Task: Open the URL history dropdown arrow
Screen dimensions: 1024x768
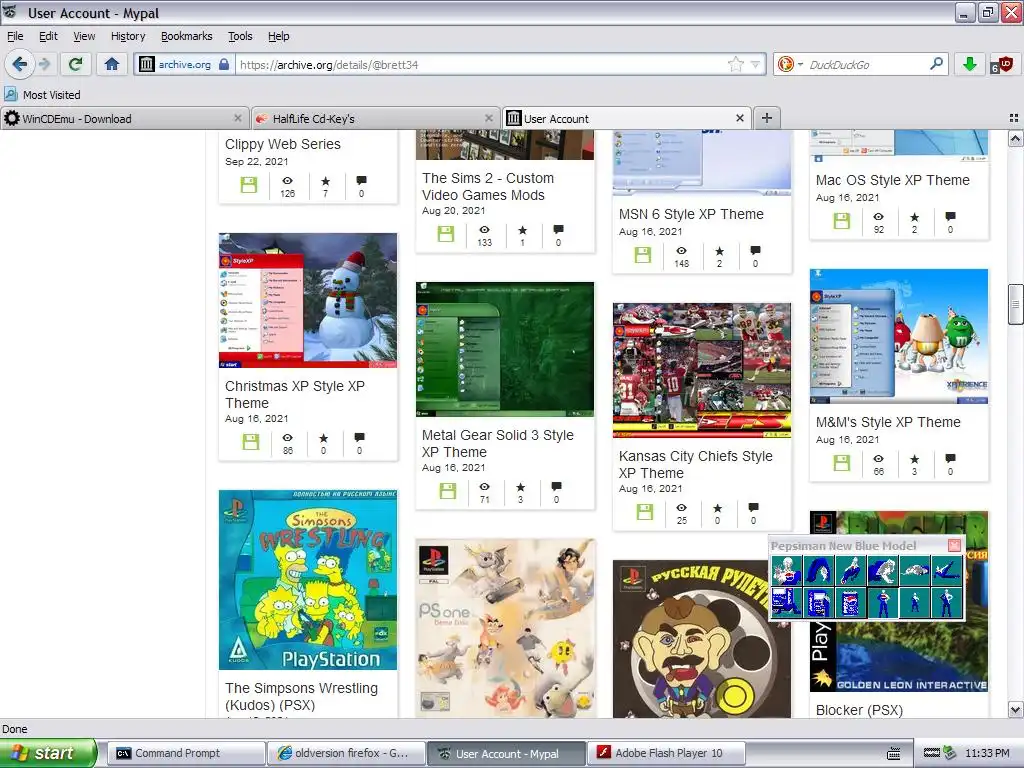Action: pyautogui.click(x=755, y=64)
